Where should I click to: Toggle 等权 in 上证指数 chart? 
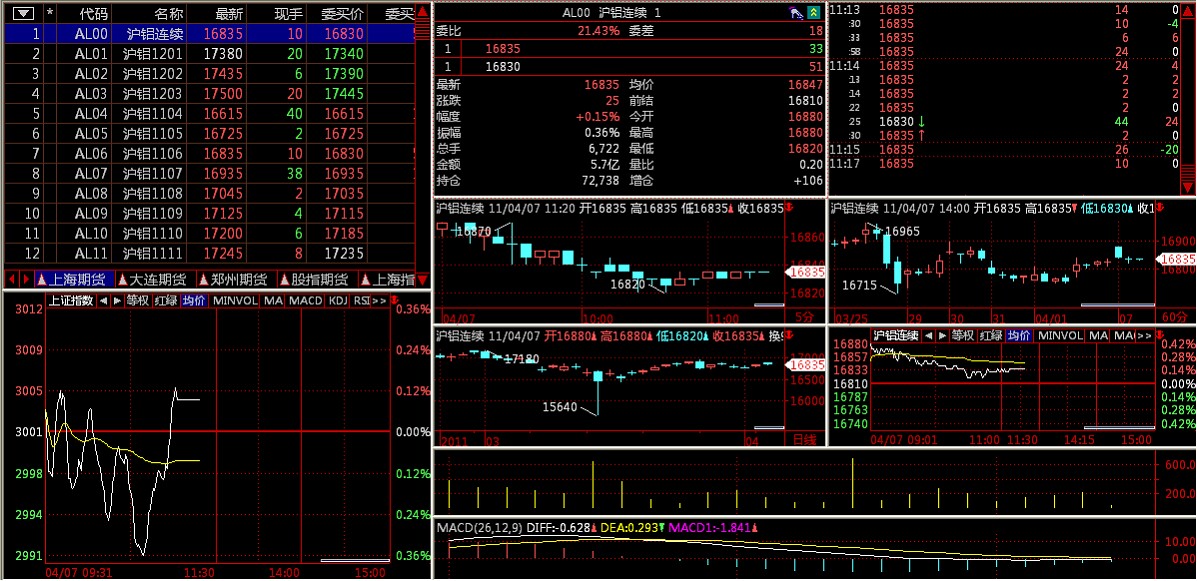coord(137,301)
